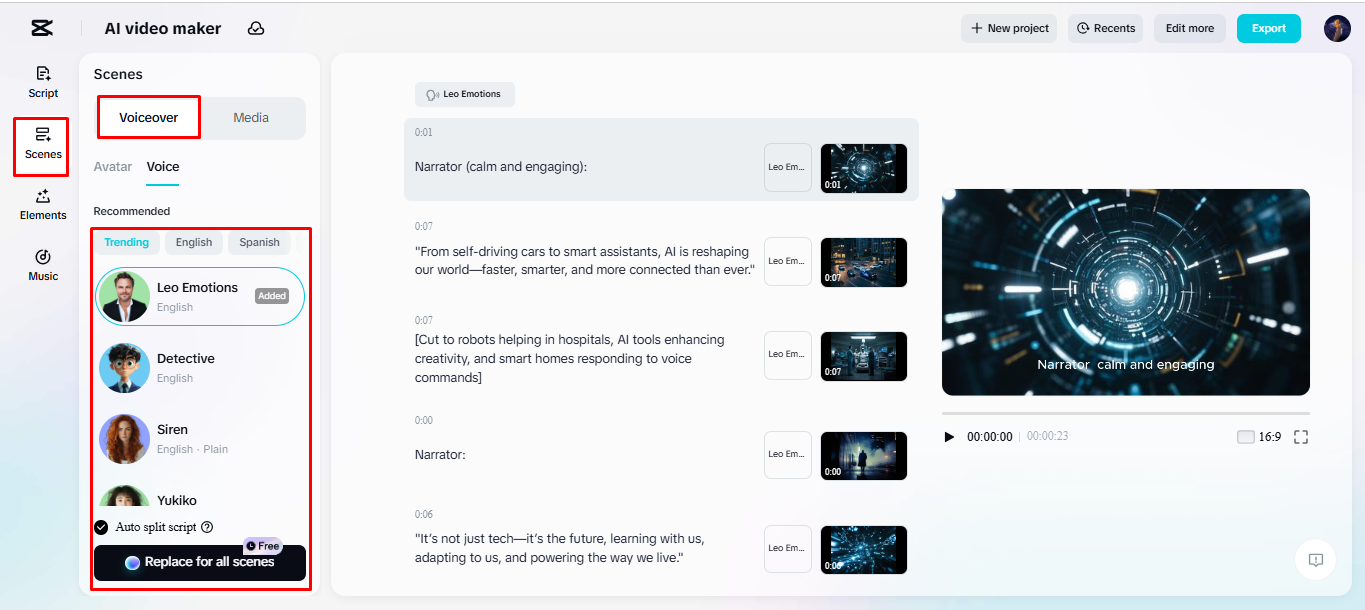This screenshot has width=1365, height=610.
Task: Open the feedback chat icon
Action: (x=1315, y=560)
